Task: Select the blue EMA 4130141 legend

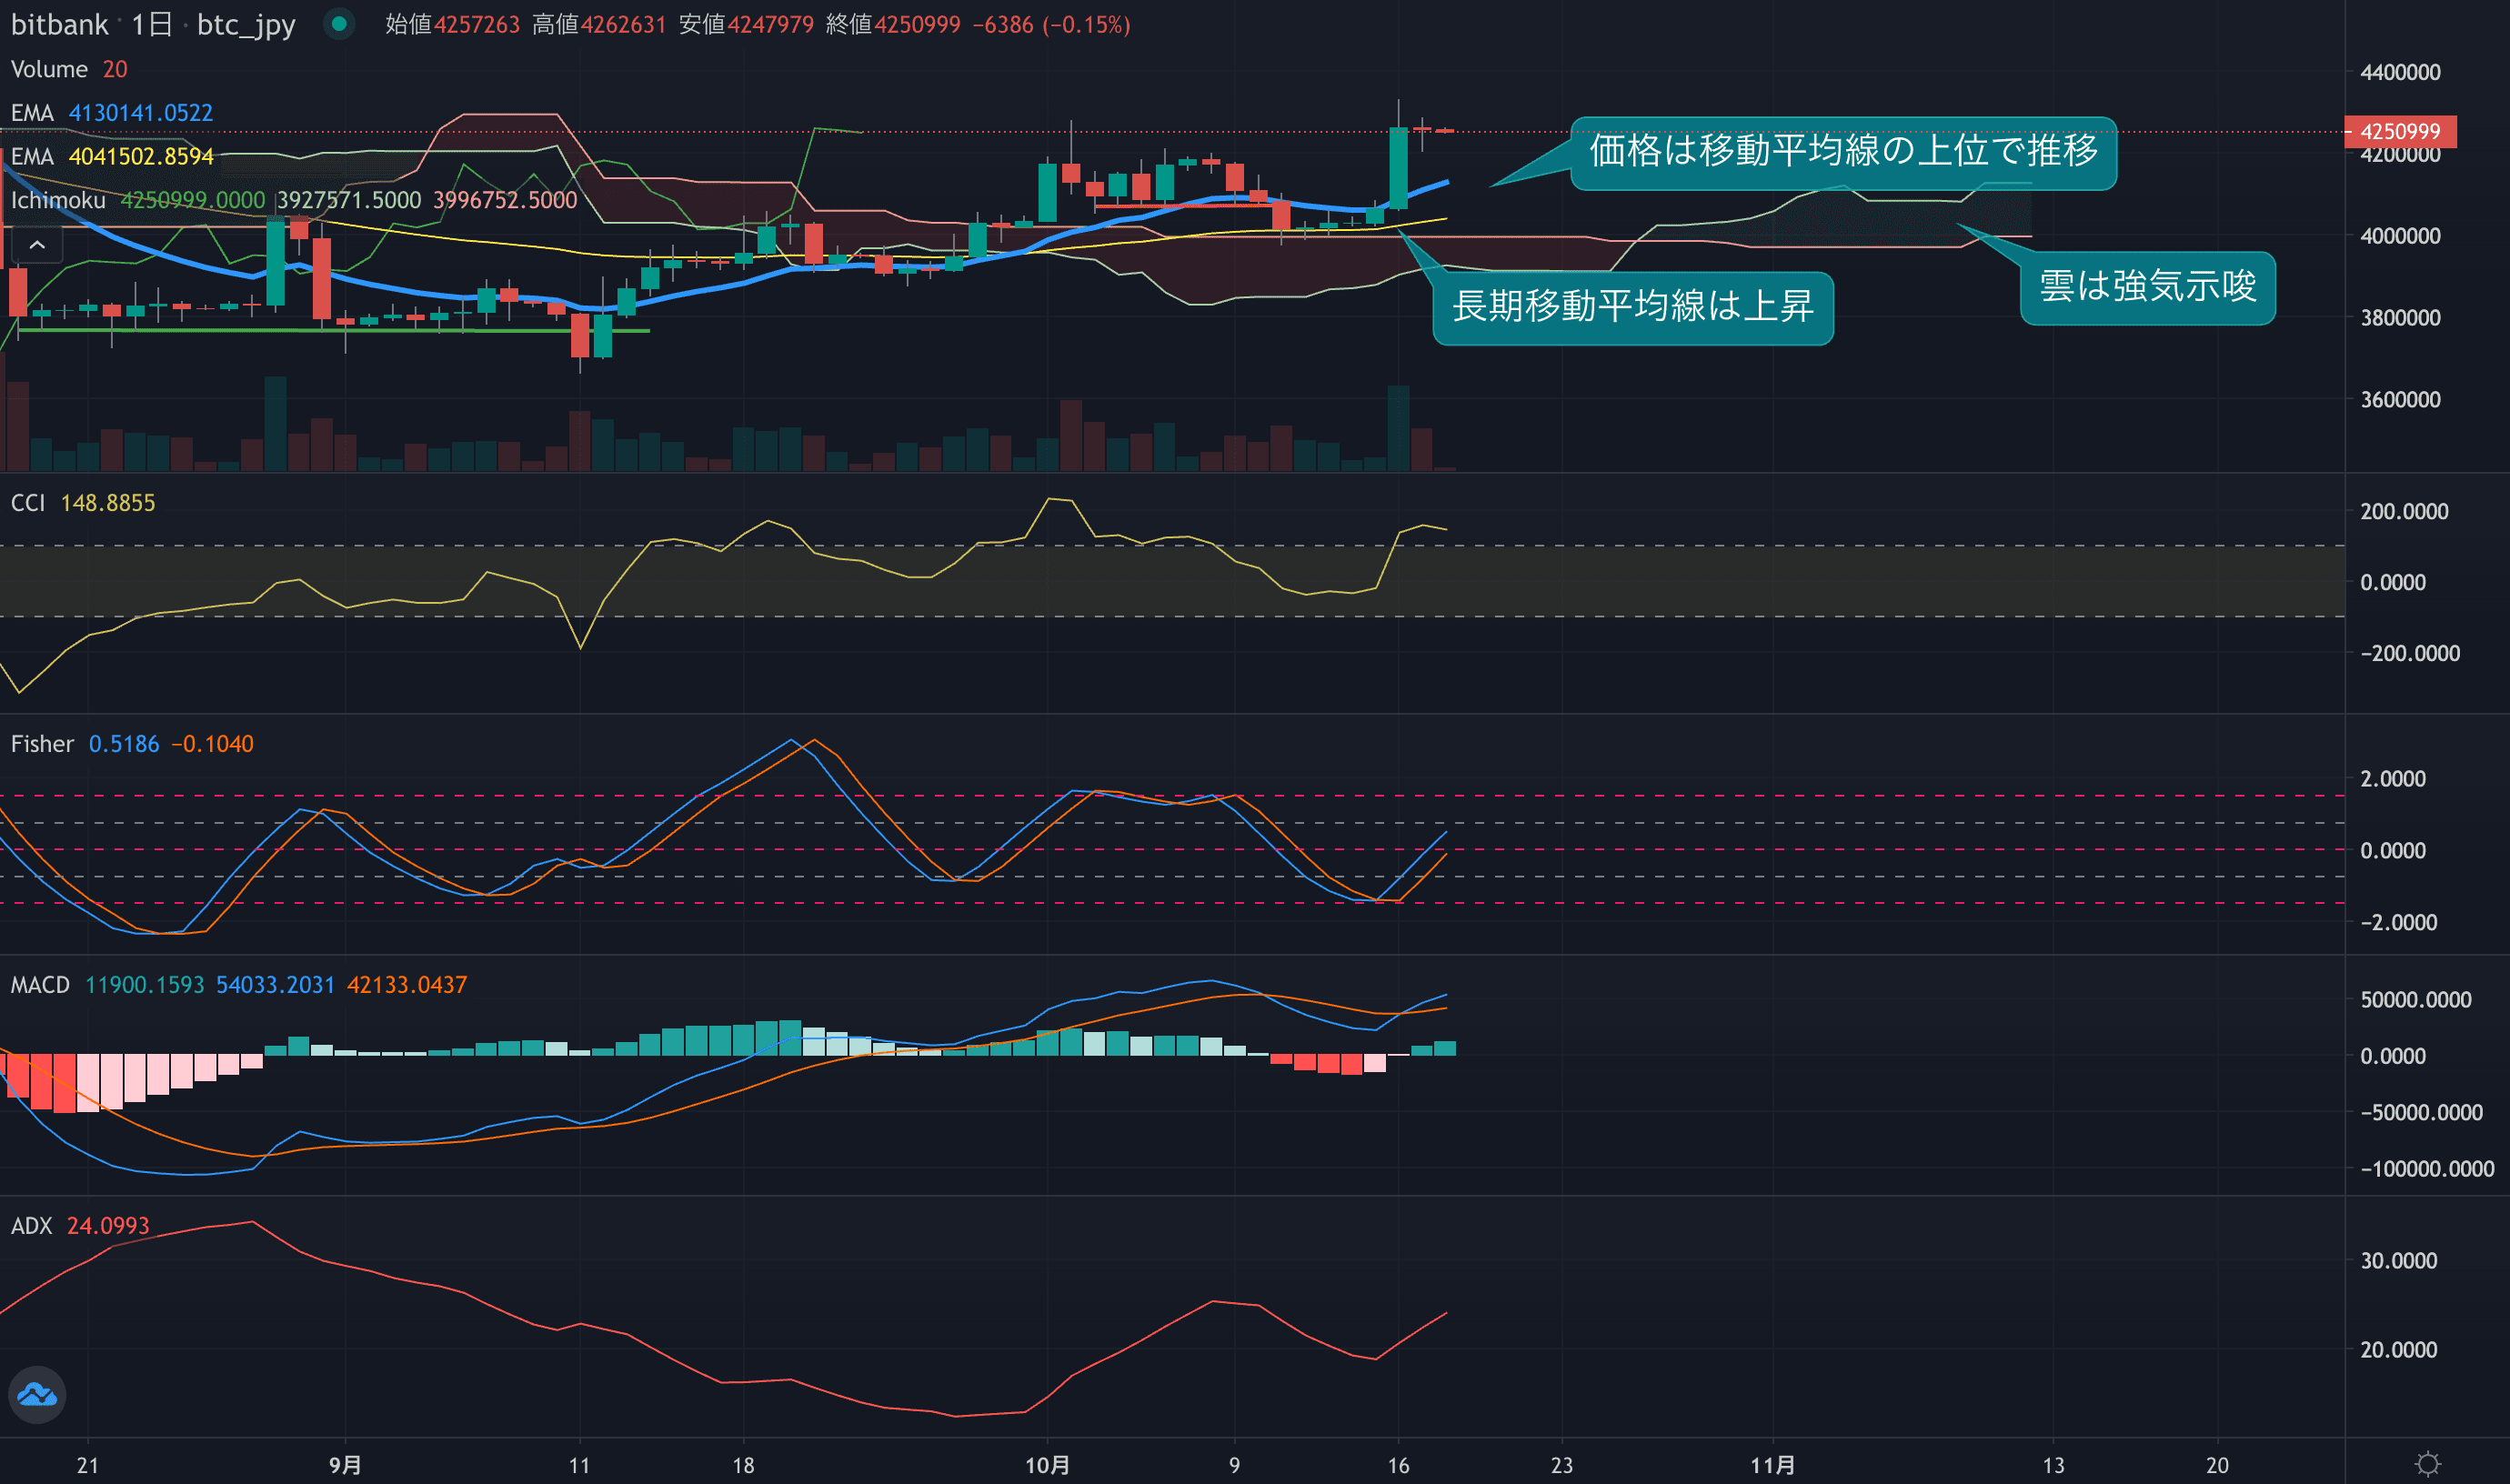Action: pyautogui.click(x=32, y=113)
